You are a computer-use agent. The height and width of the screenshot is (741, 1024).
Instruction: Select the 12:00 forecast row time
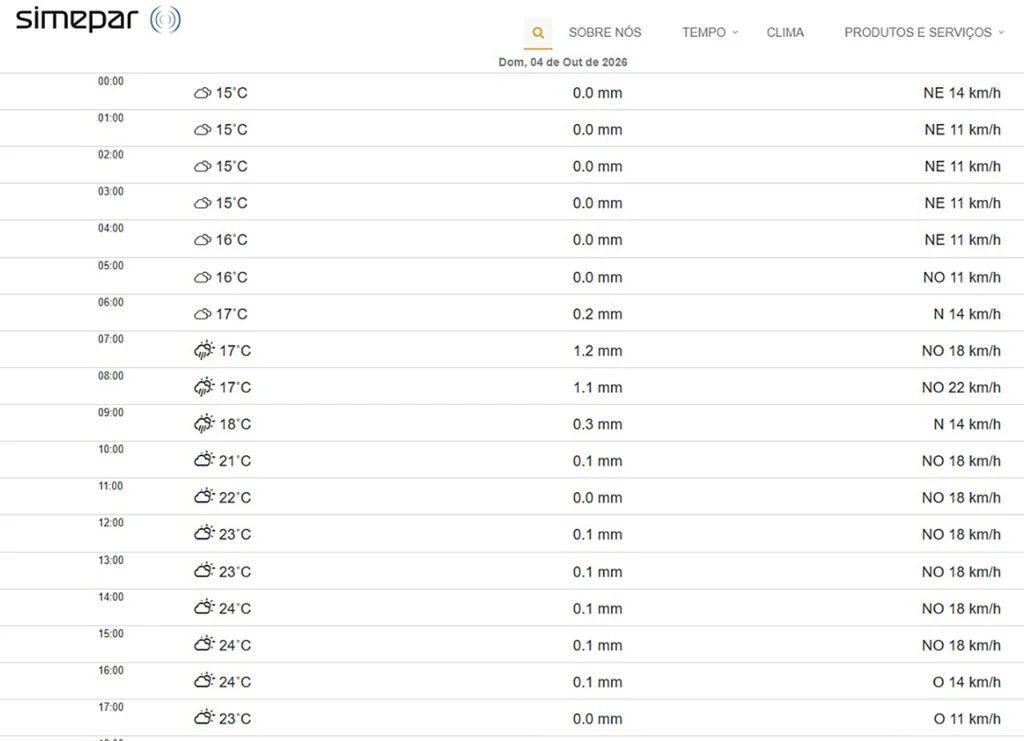pyautogui.click(x=111, y=522)
